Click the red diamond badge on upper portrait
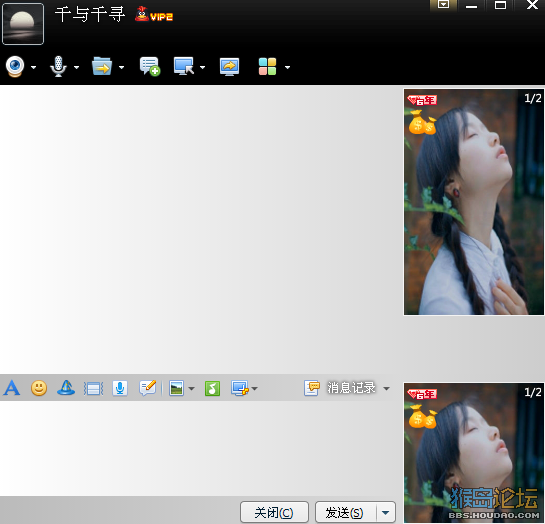 click(422, 100)
